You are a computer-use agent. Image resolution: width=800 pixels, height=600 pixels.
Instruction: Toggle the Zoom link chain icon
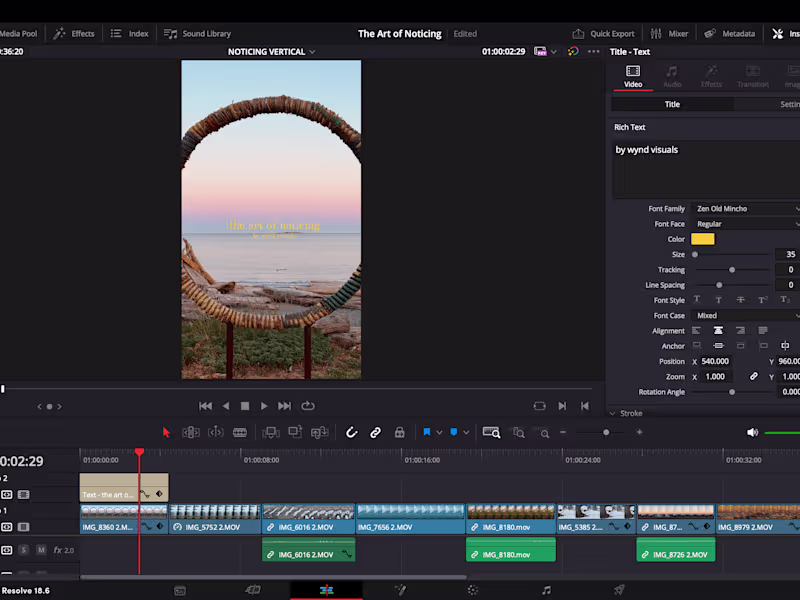coord(753,377)
